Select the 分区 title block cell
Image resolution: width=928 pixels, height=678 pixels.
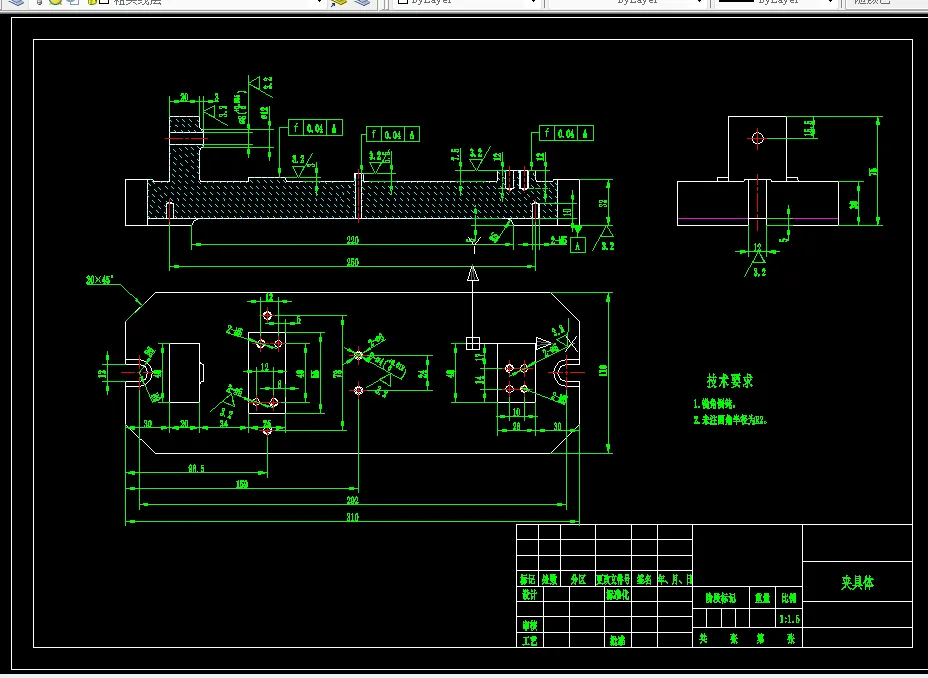click(x=578, y=580)
